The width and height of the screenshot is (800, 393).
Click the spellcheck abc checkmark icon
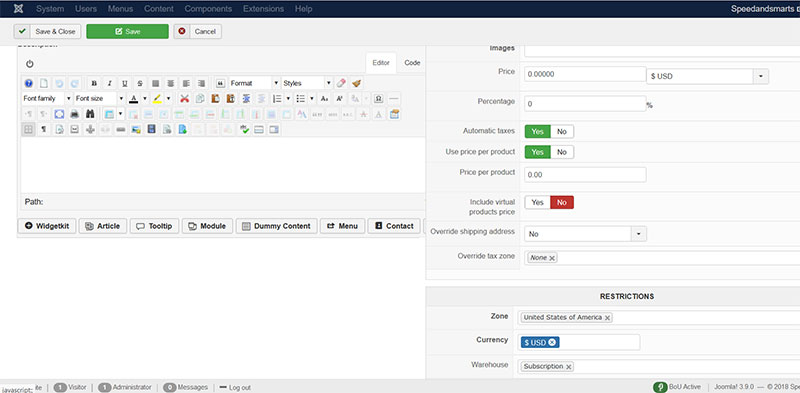(244, 130)
